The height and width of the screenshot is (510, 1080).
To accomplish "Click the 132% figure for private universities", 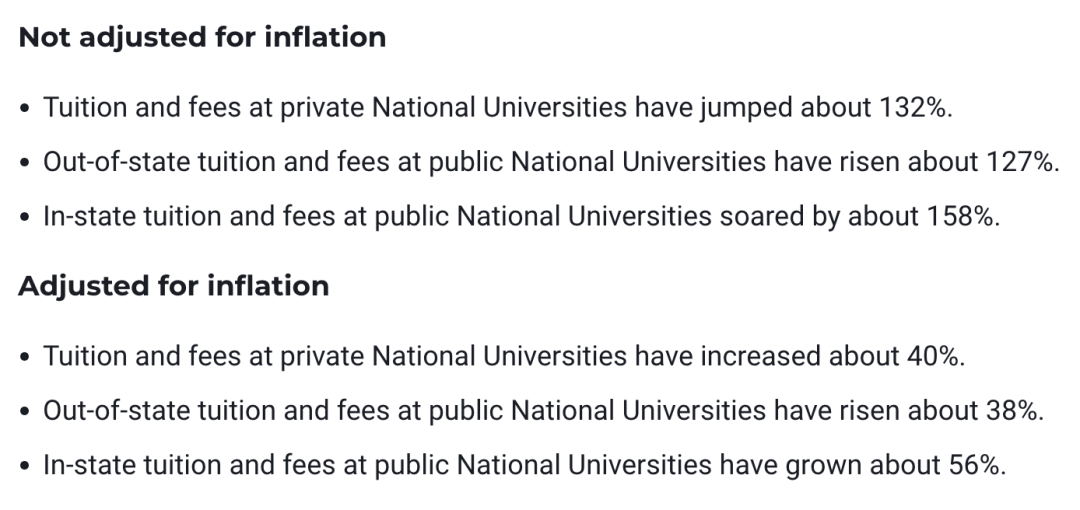I will (916, 108).
